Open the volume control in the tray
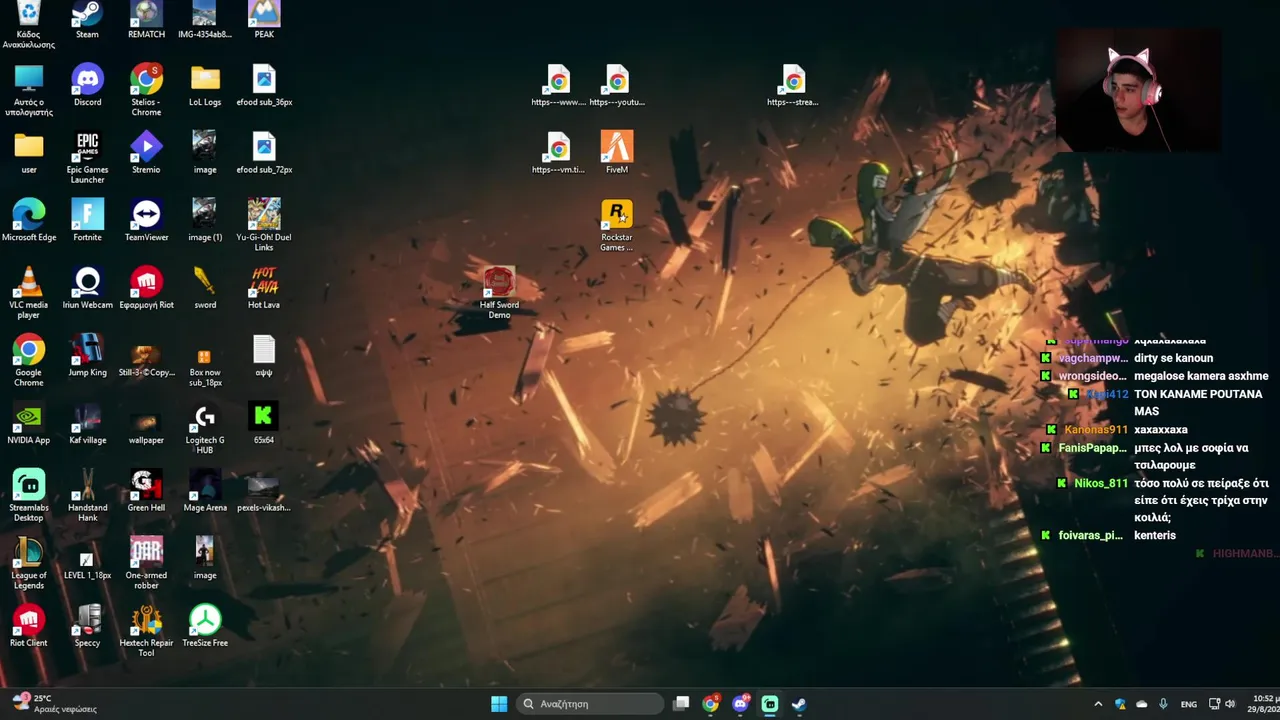Screen dimensions: 1280x720 pos(1230,704)
